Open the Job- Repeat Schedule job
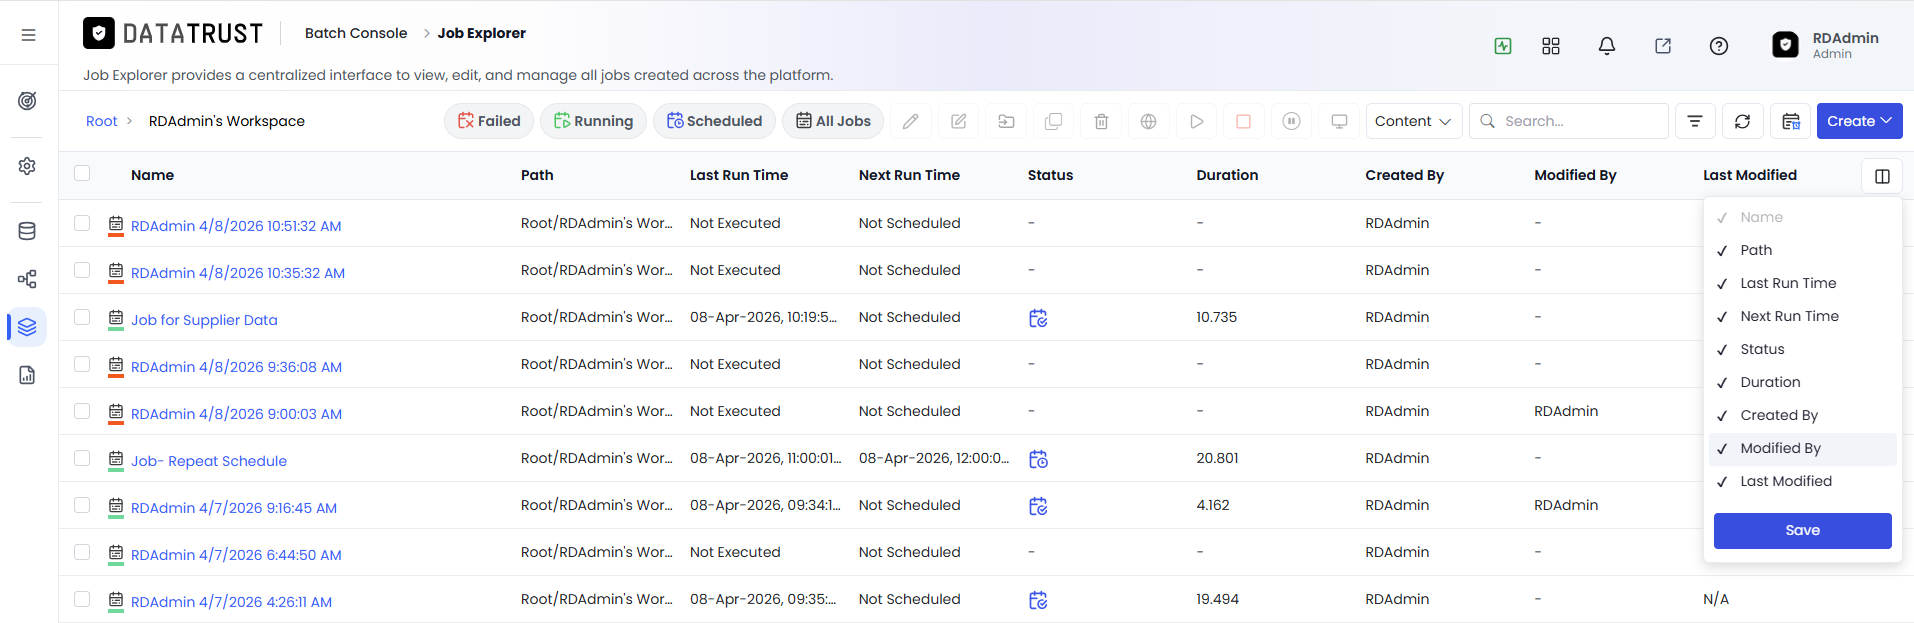1914x623 pixels. 209,461
